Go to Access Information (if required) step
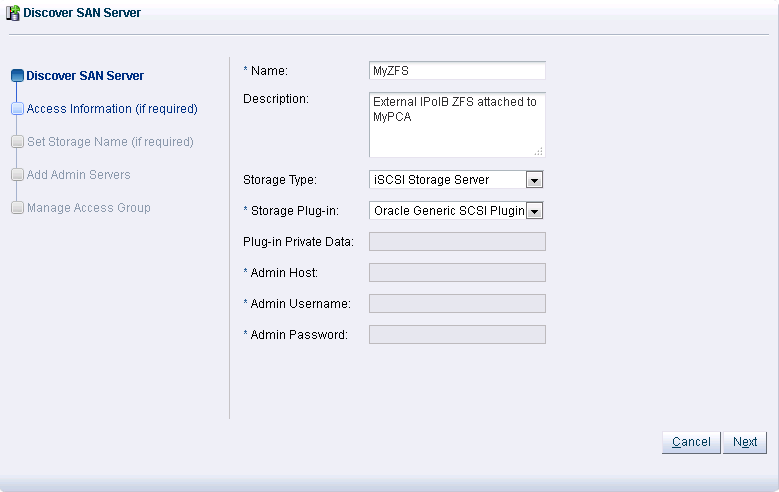This screenshot has height=492, width=779. tap(112, 109)
